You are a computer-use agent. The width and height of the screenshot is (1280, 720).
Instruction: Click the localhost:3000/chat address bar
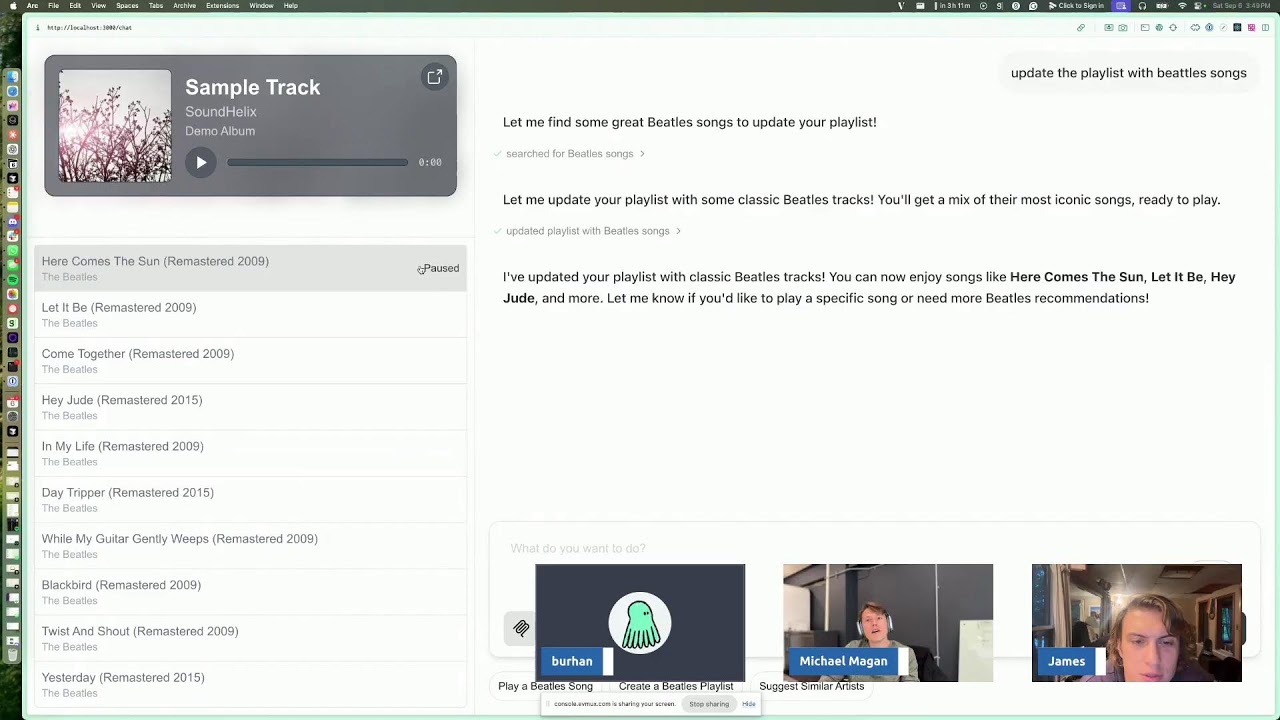click(x=89, y=28)
